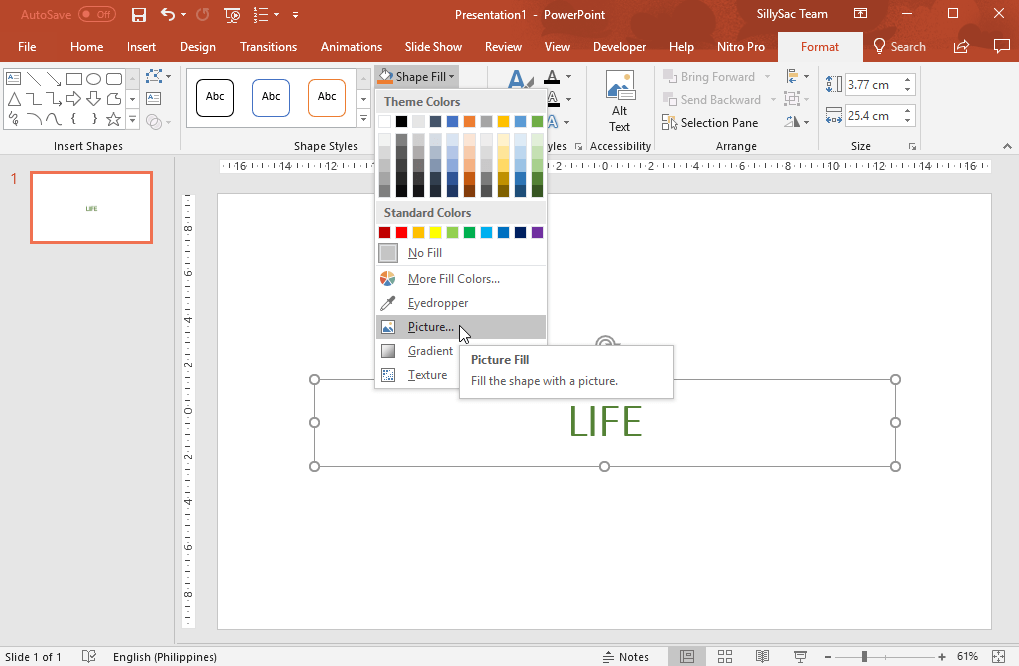
Task: Enable Reading View mode
Action: [761, 656]
